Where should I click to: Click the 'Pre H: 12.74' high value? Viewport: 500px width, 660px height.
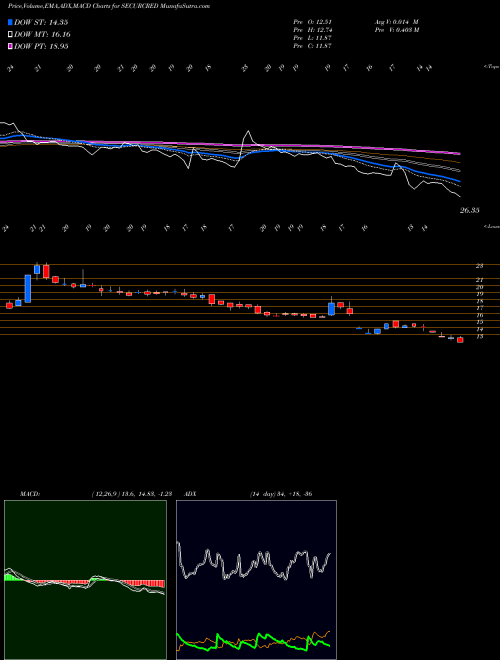coord(314,30)
